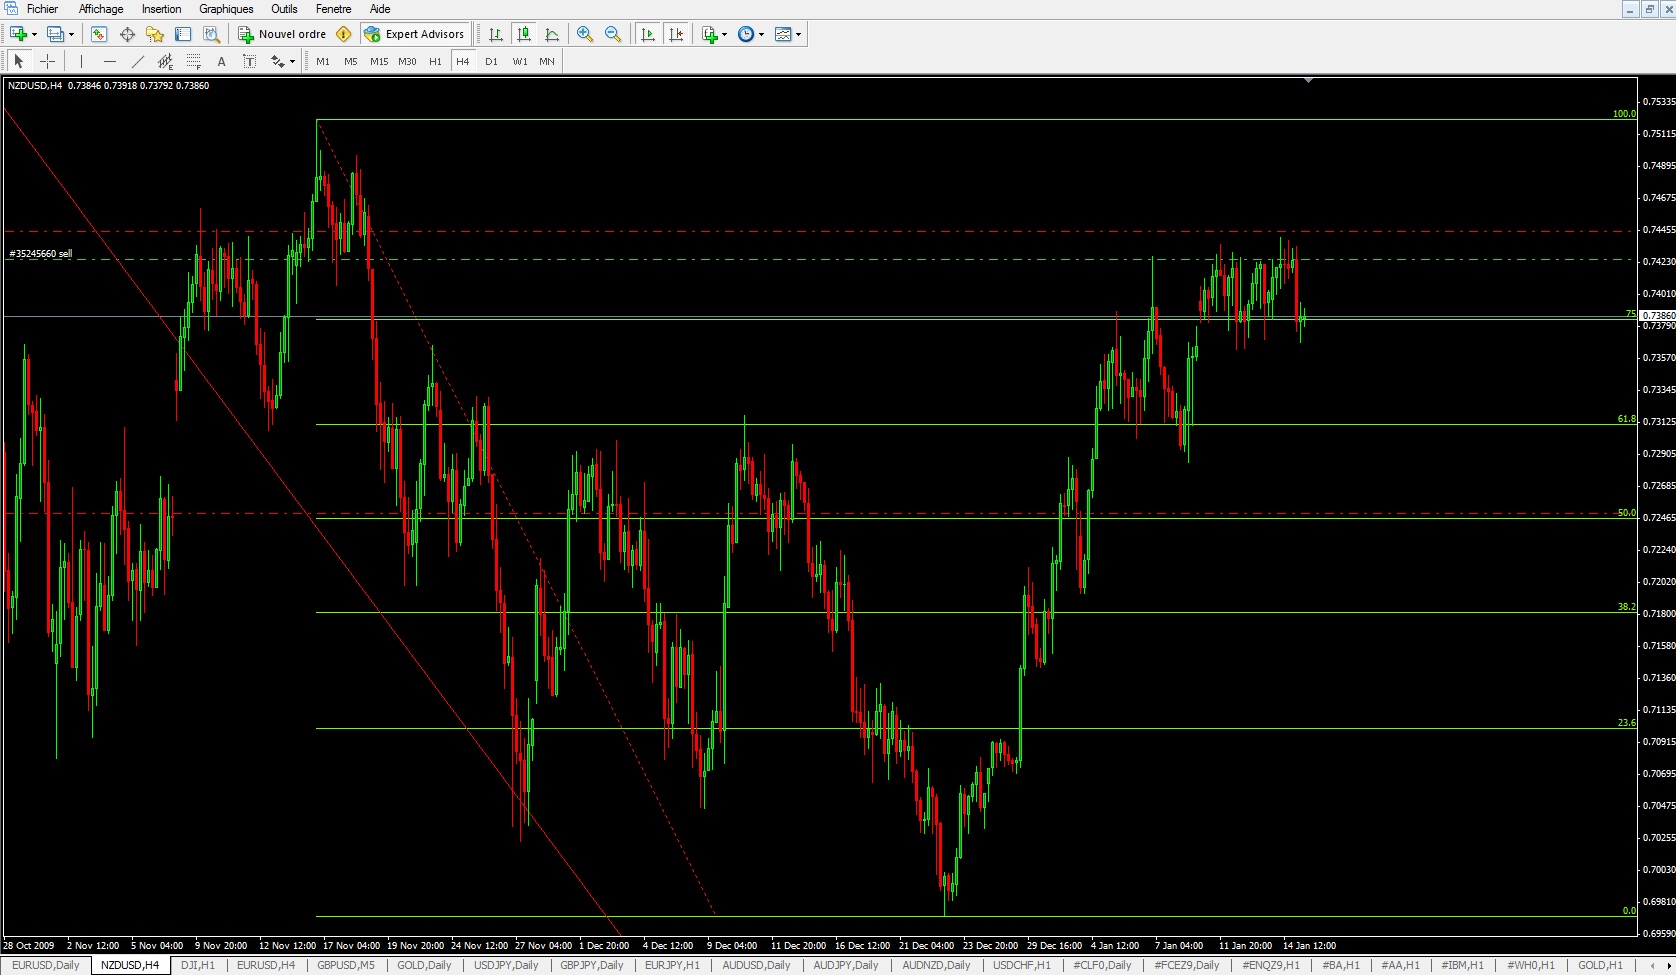
Task: Click the Nouvel ordre button
Action: point(282,34)
